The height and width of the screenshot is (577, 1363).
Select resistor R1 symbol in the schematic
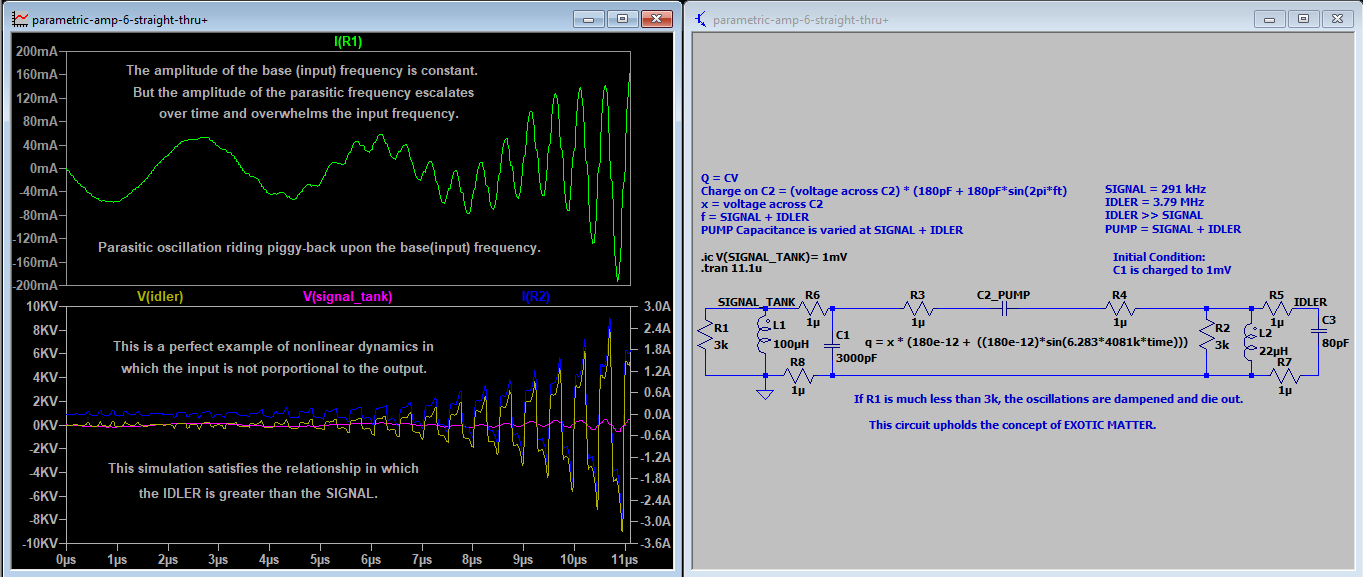pyautogui.click(x=705, y=335)
